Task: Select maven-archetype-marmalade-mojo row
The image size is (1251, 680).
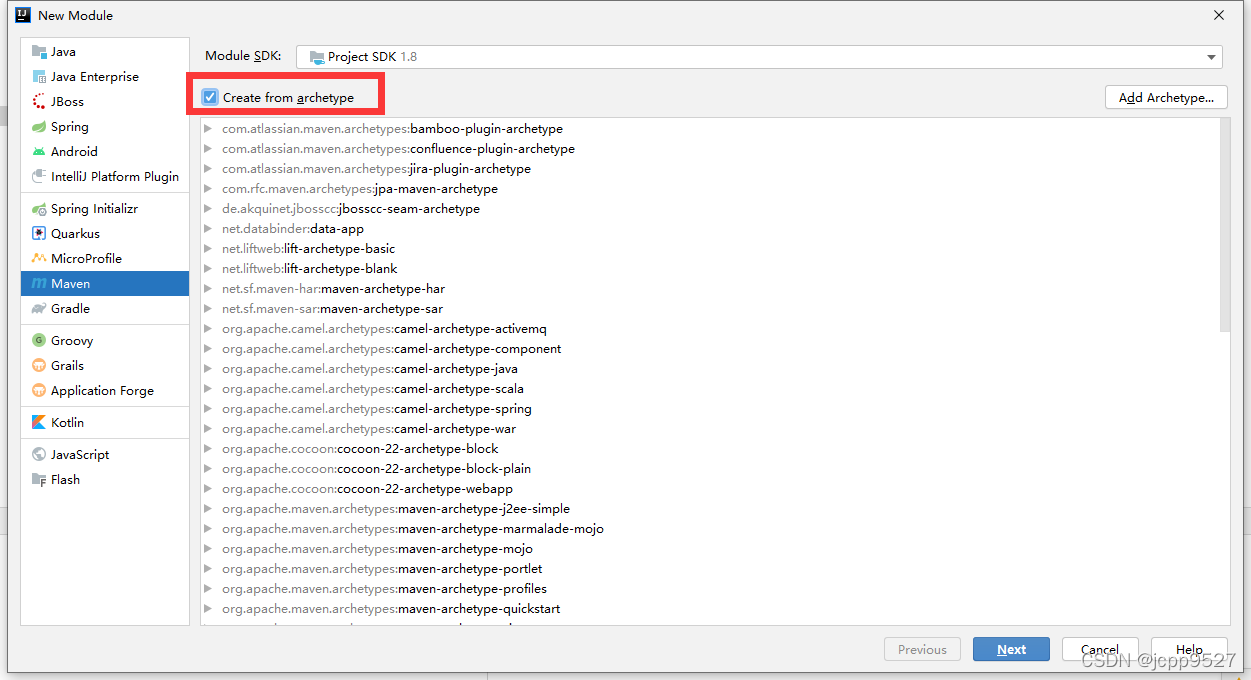Action: pyautogui.click(x=710, y=529)
